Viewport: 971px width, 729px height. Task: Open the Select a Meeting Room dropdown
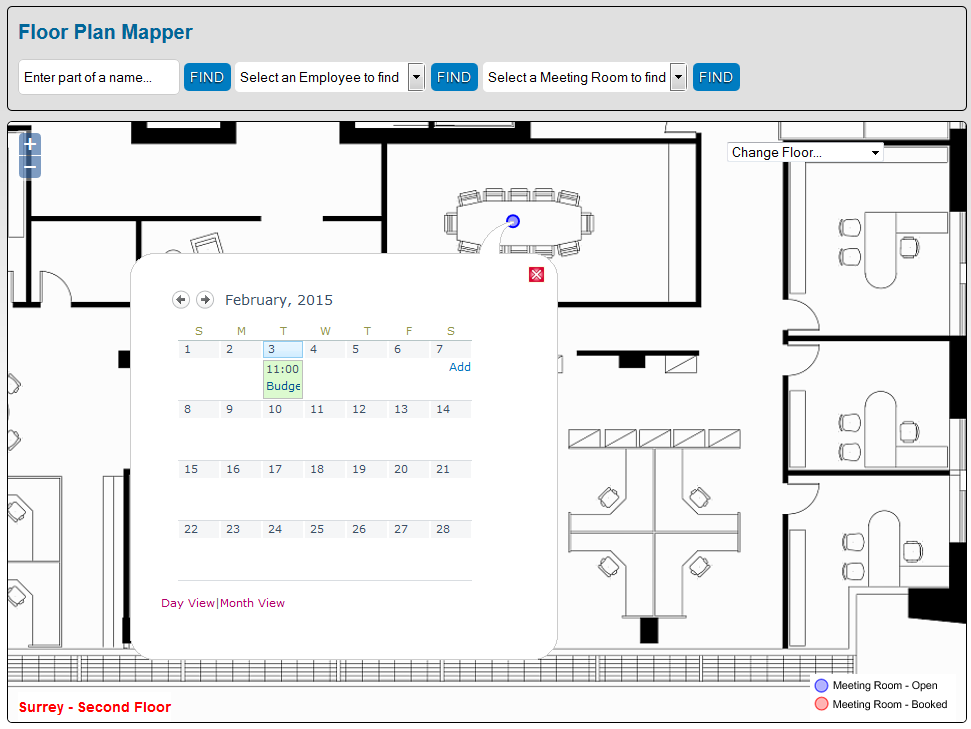(677, 77)
